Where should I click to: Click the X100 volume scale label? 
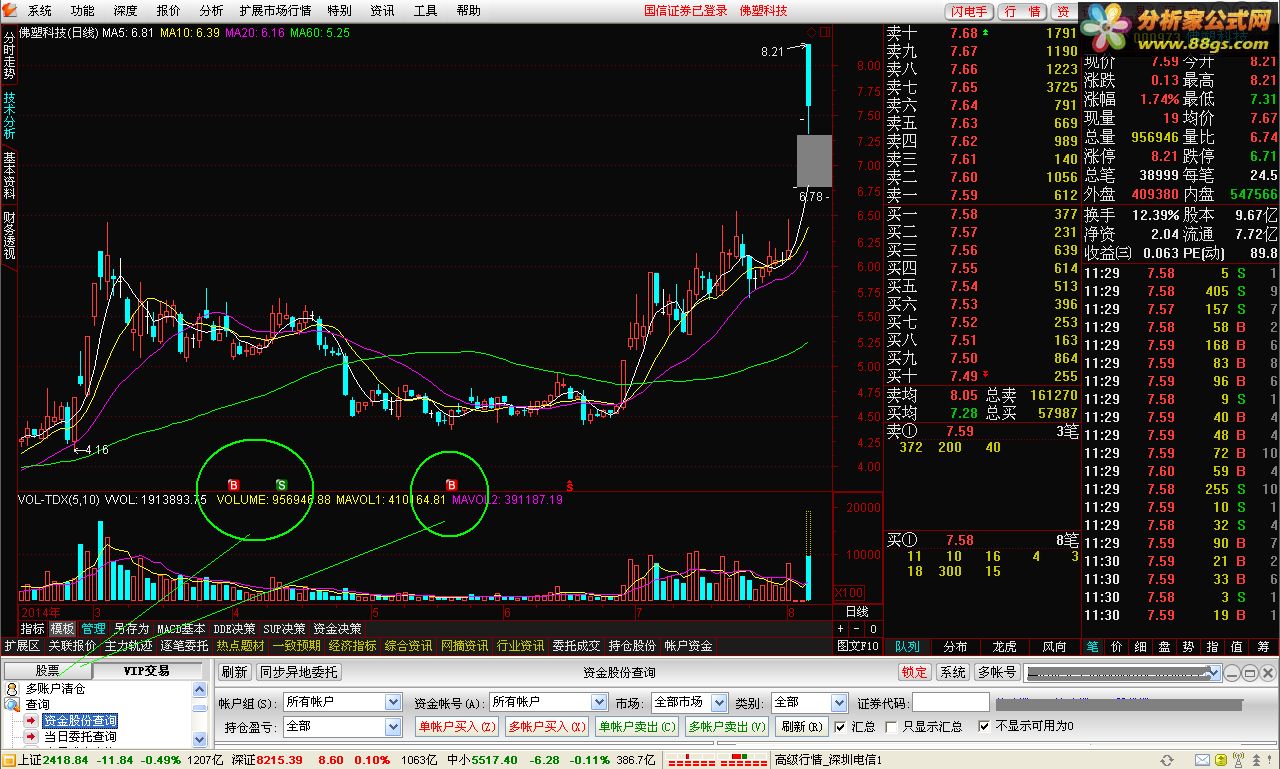pos(849,592)
